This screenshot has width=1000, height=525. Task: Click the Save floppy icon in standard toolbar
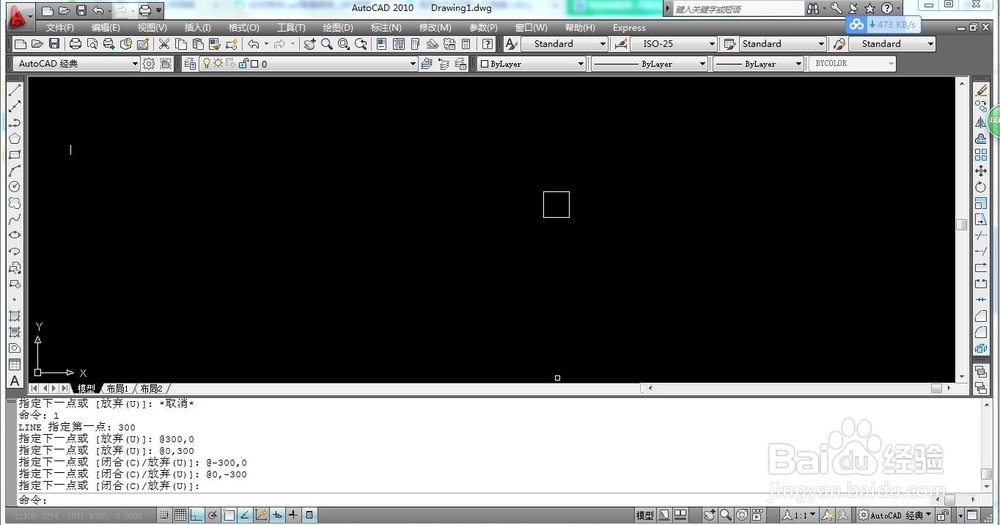[x=54, y=44]
